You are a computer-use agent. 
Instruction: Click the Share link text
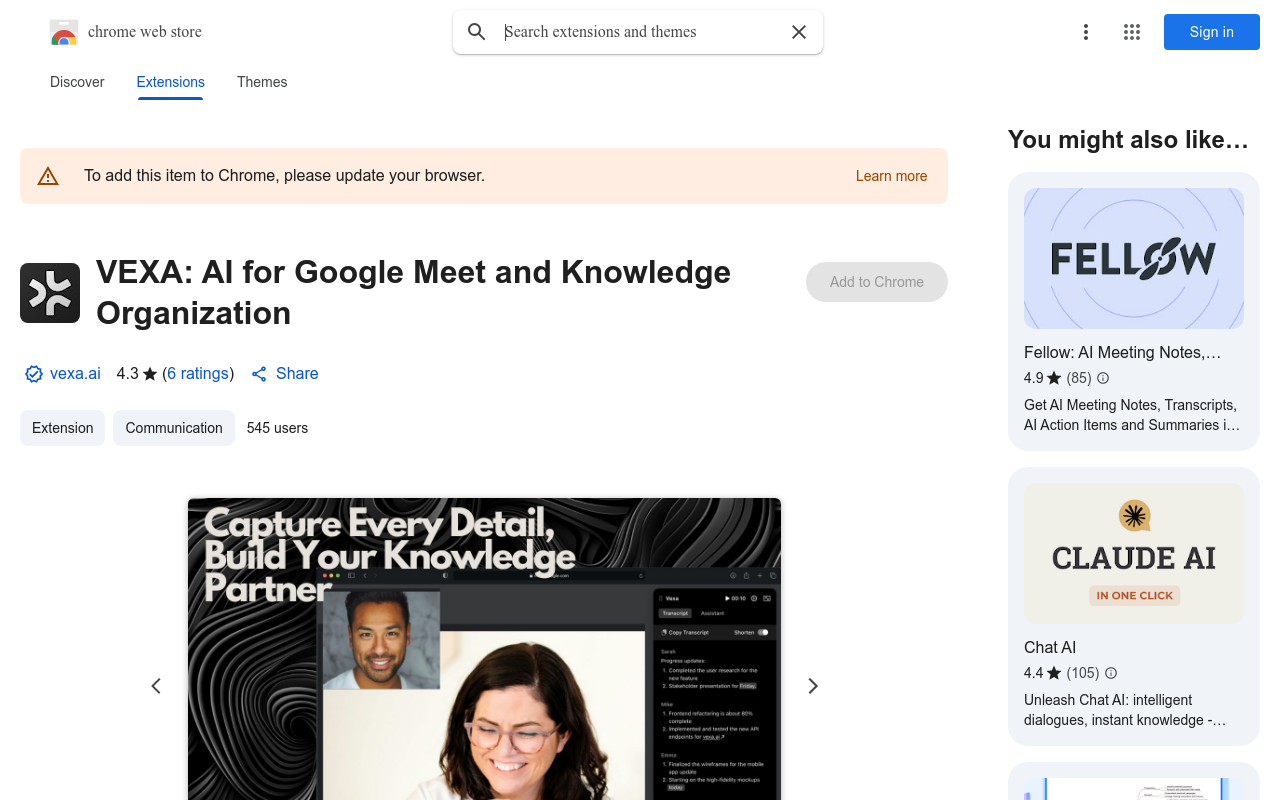coord(297,374)
